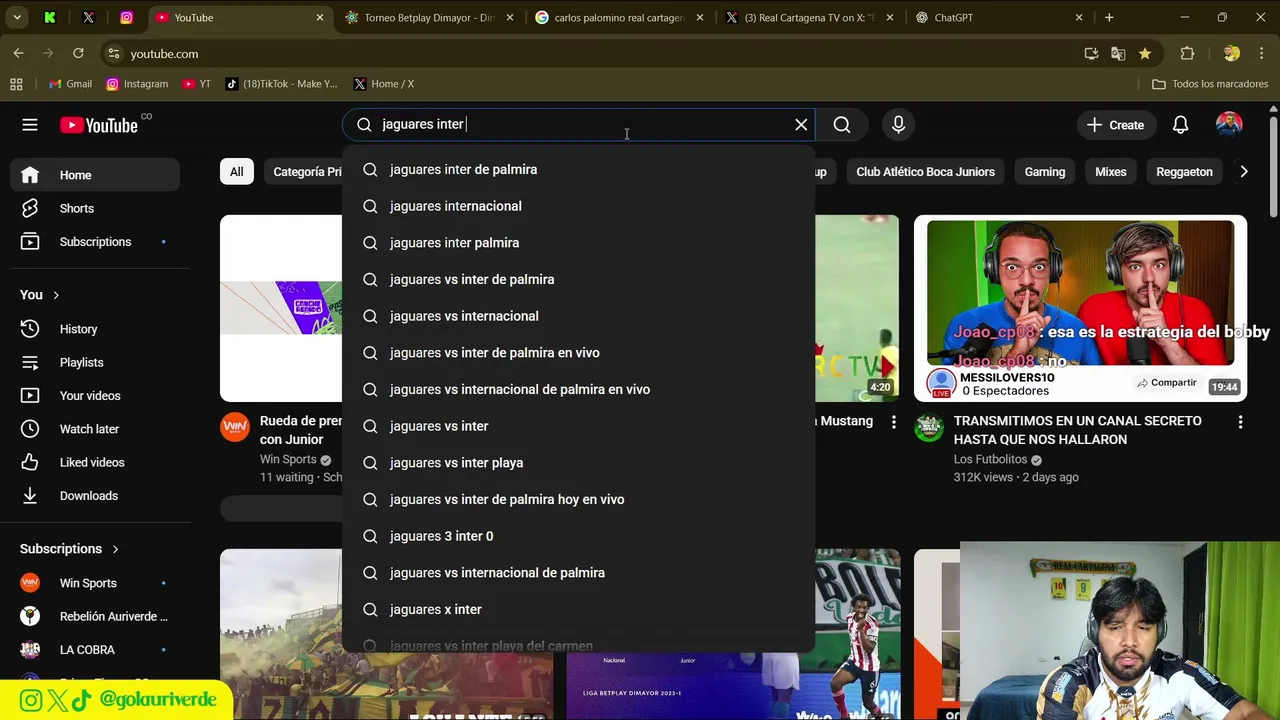Switch to the Torneo Betplay Dimayor tab

[x=429, y=17]
